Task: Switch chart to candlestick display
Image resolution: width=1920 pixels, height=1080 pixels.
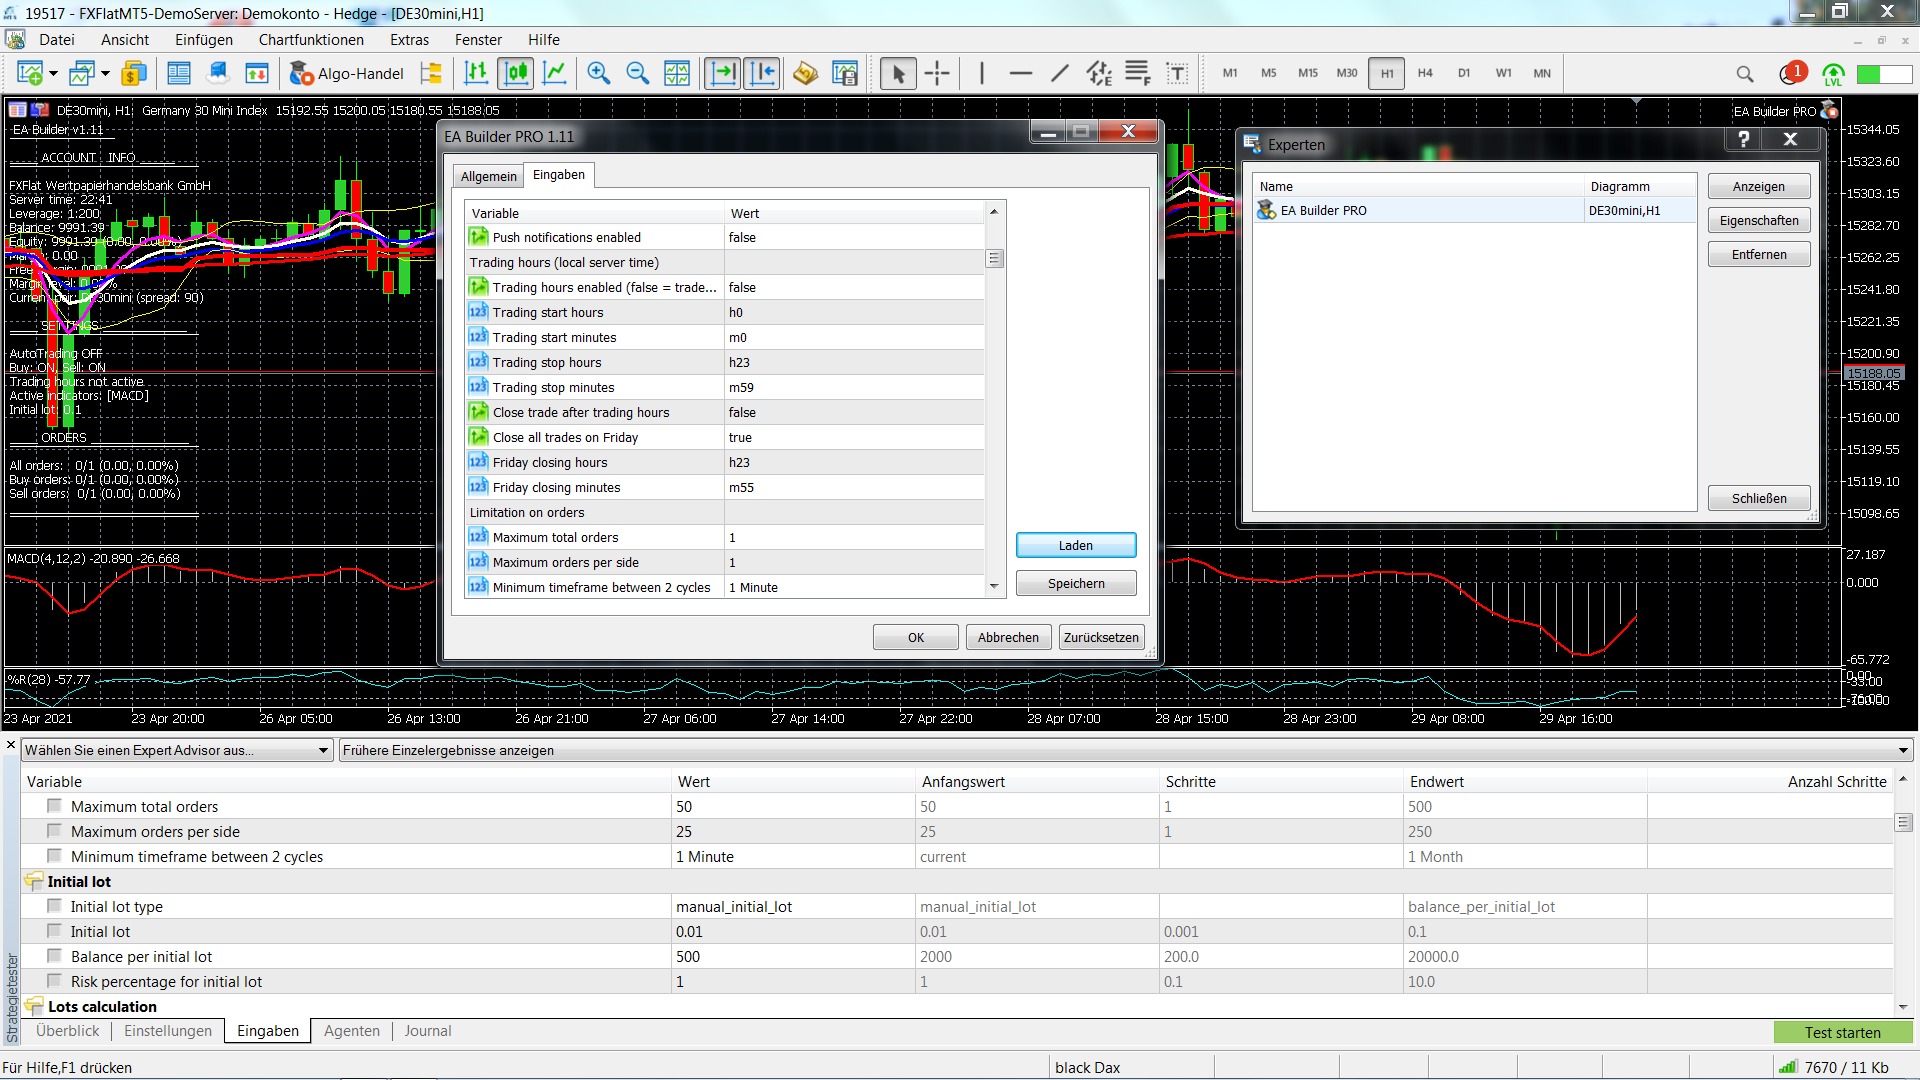Action: [x=516, y=73]
